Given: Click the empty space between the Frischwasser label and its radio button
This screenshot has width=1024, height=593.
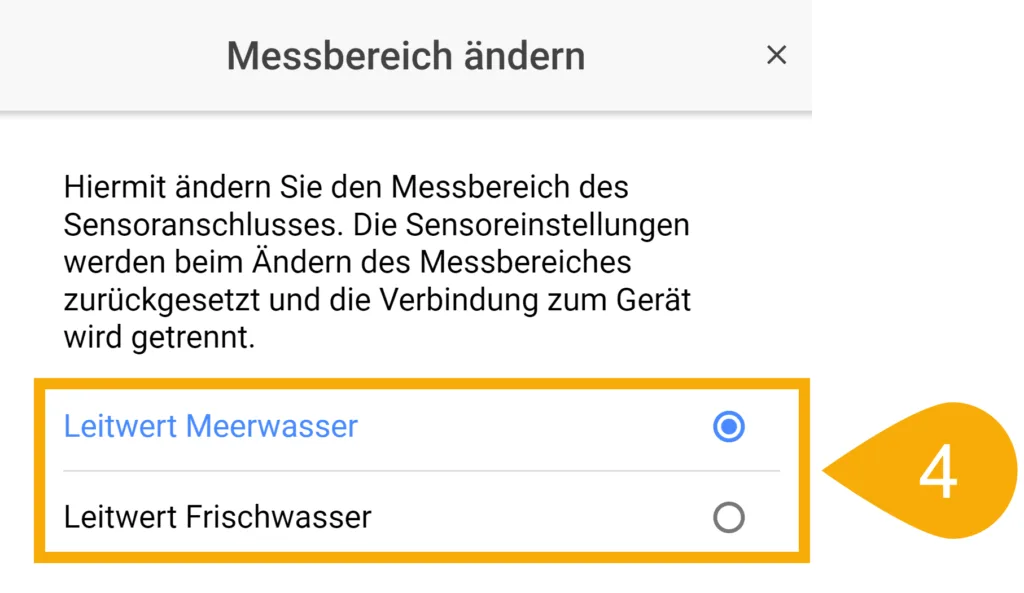Looking at the screenshot, I should point(540,517).
